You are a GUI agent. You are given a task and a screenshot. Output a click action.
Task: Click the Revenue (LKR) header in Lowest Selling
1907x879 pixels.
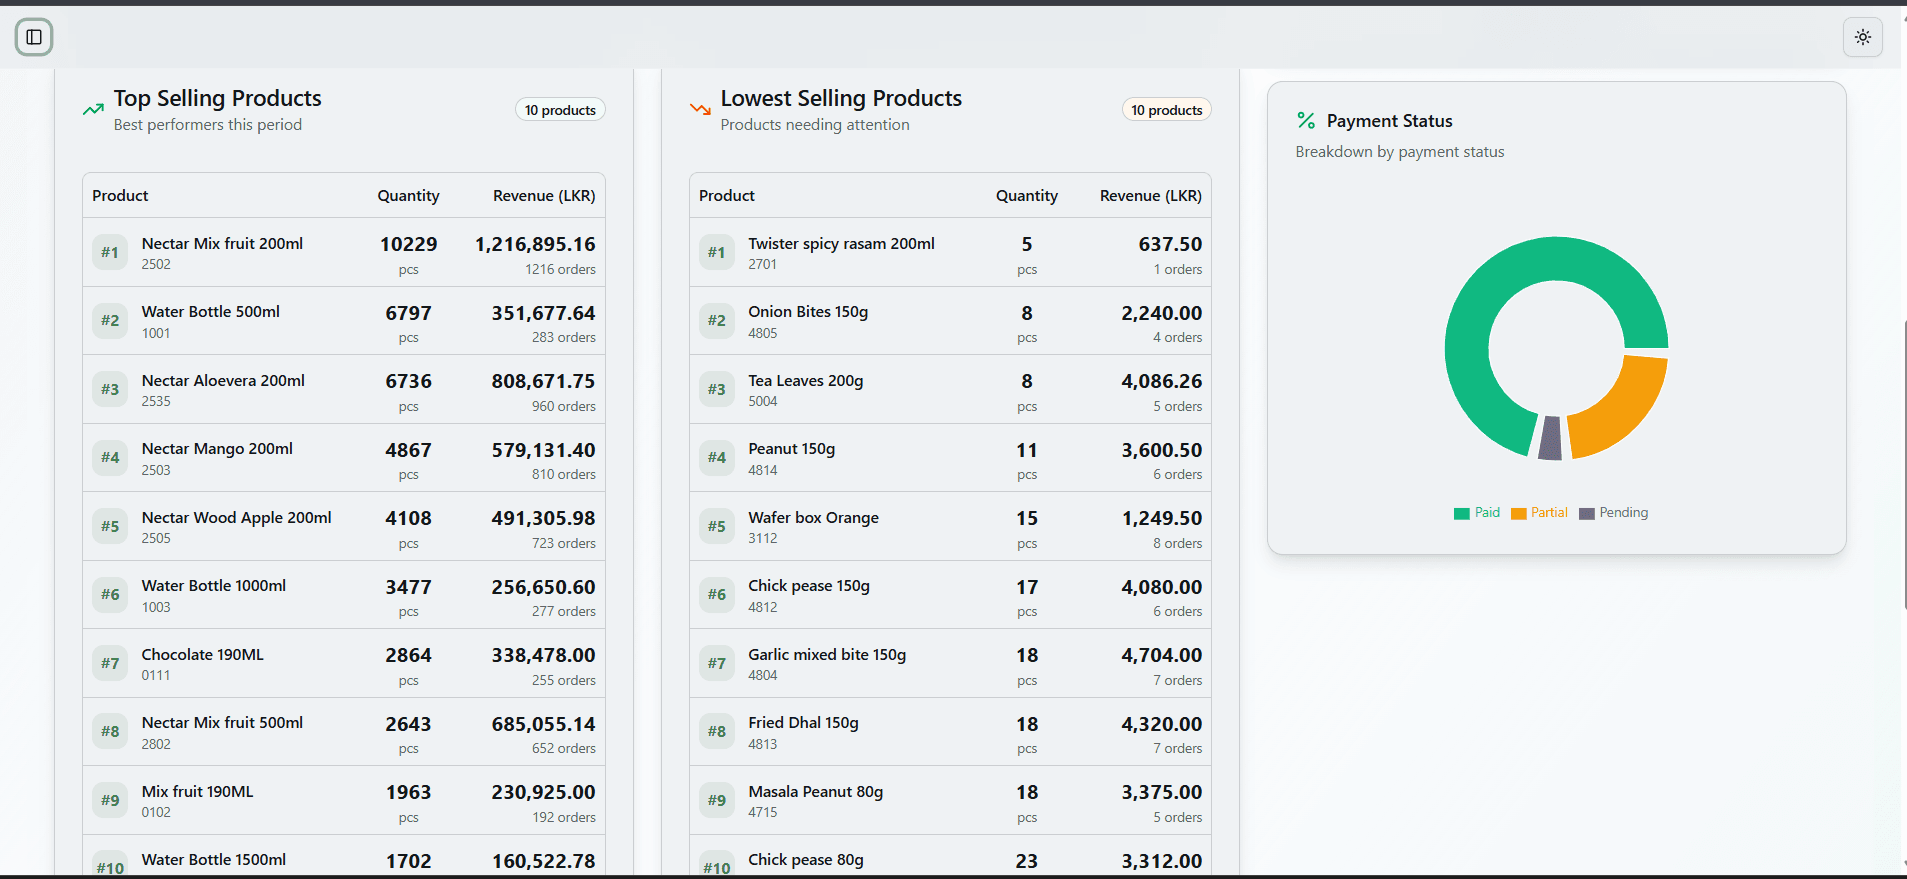point(1151,196)
